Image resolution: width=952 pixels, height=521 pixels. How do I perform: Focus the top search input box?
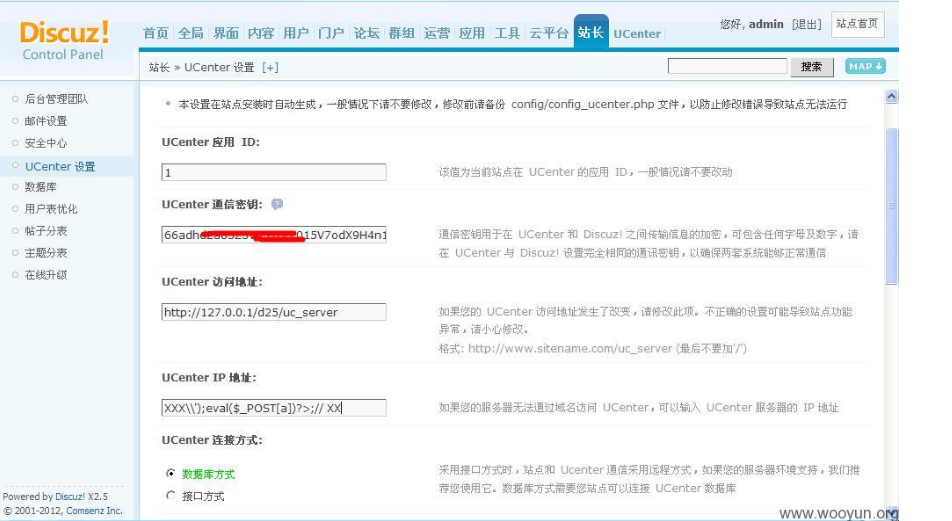(727, 66)
